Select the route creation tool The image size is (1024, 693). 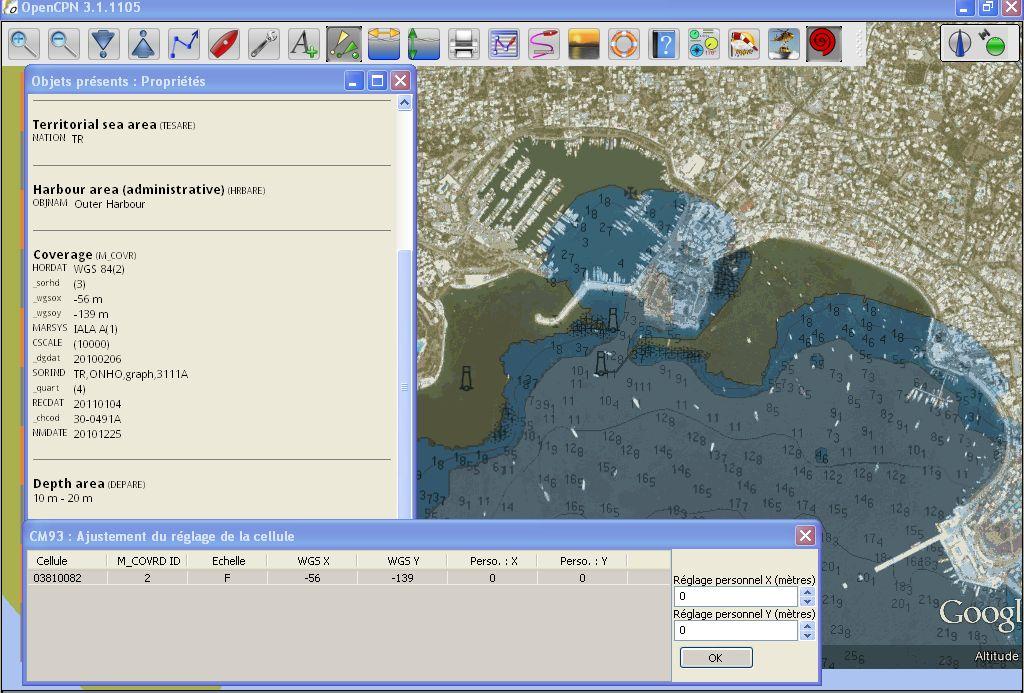click(x=184, y=44)
